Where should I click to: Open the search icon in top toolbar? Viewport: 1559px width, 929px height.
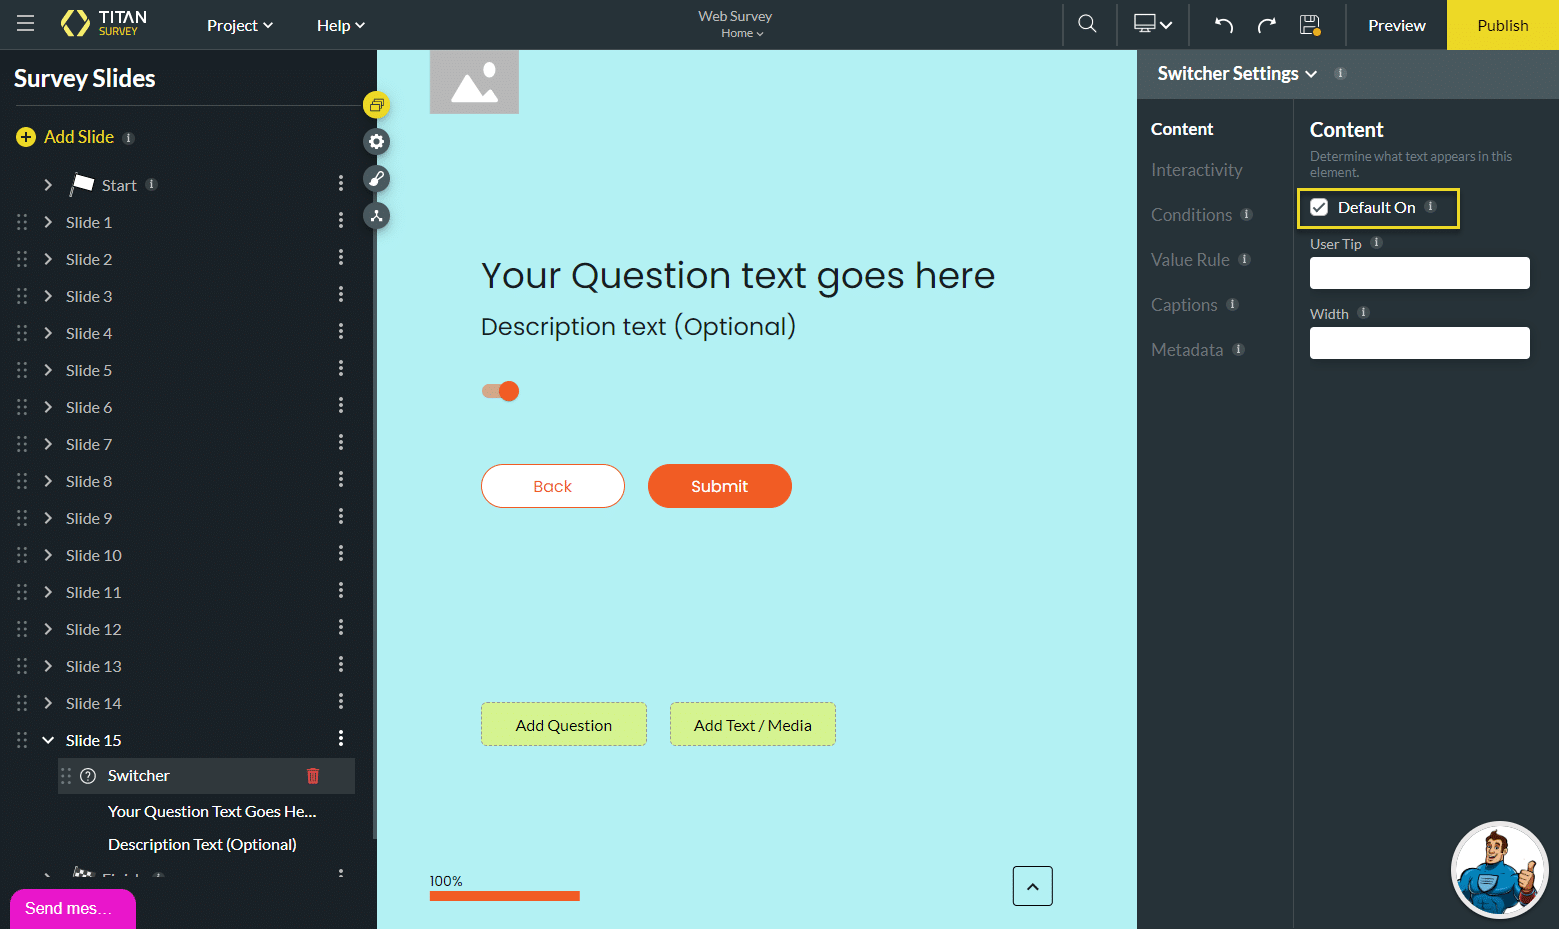(1087, 24)
